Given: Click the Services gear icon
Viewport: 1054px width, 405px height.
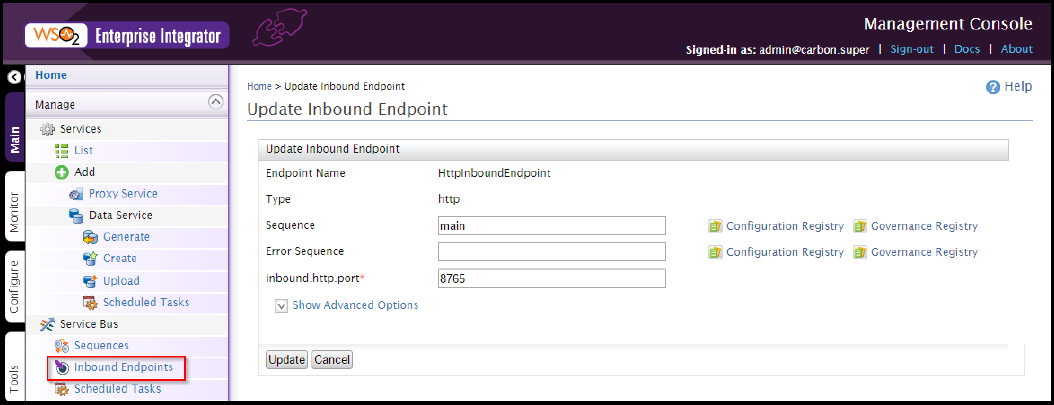Looking at the screenshot, I should (46, 129).
